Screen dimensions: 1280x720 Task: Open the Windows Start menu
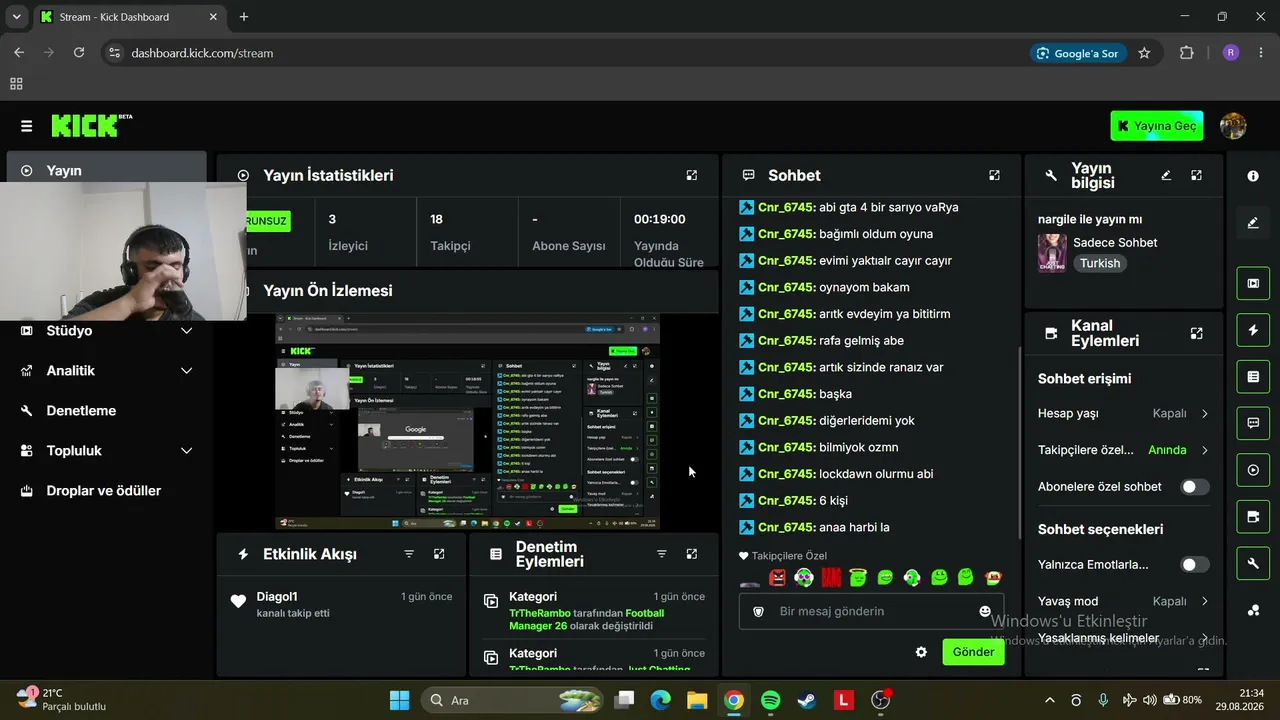[399, 700]
